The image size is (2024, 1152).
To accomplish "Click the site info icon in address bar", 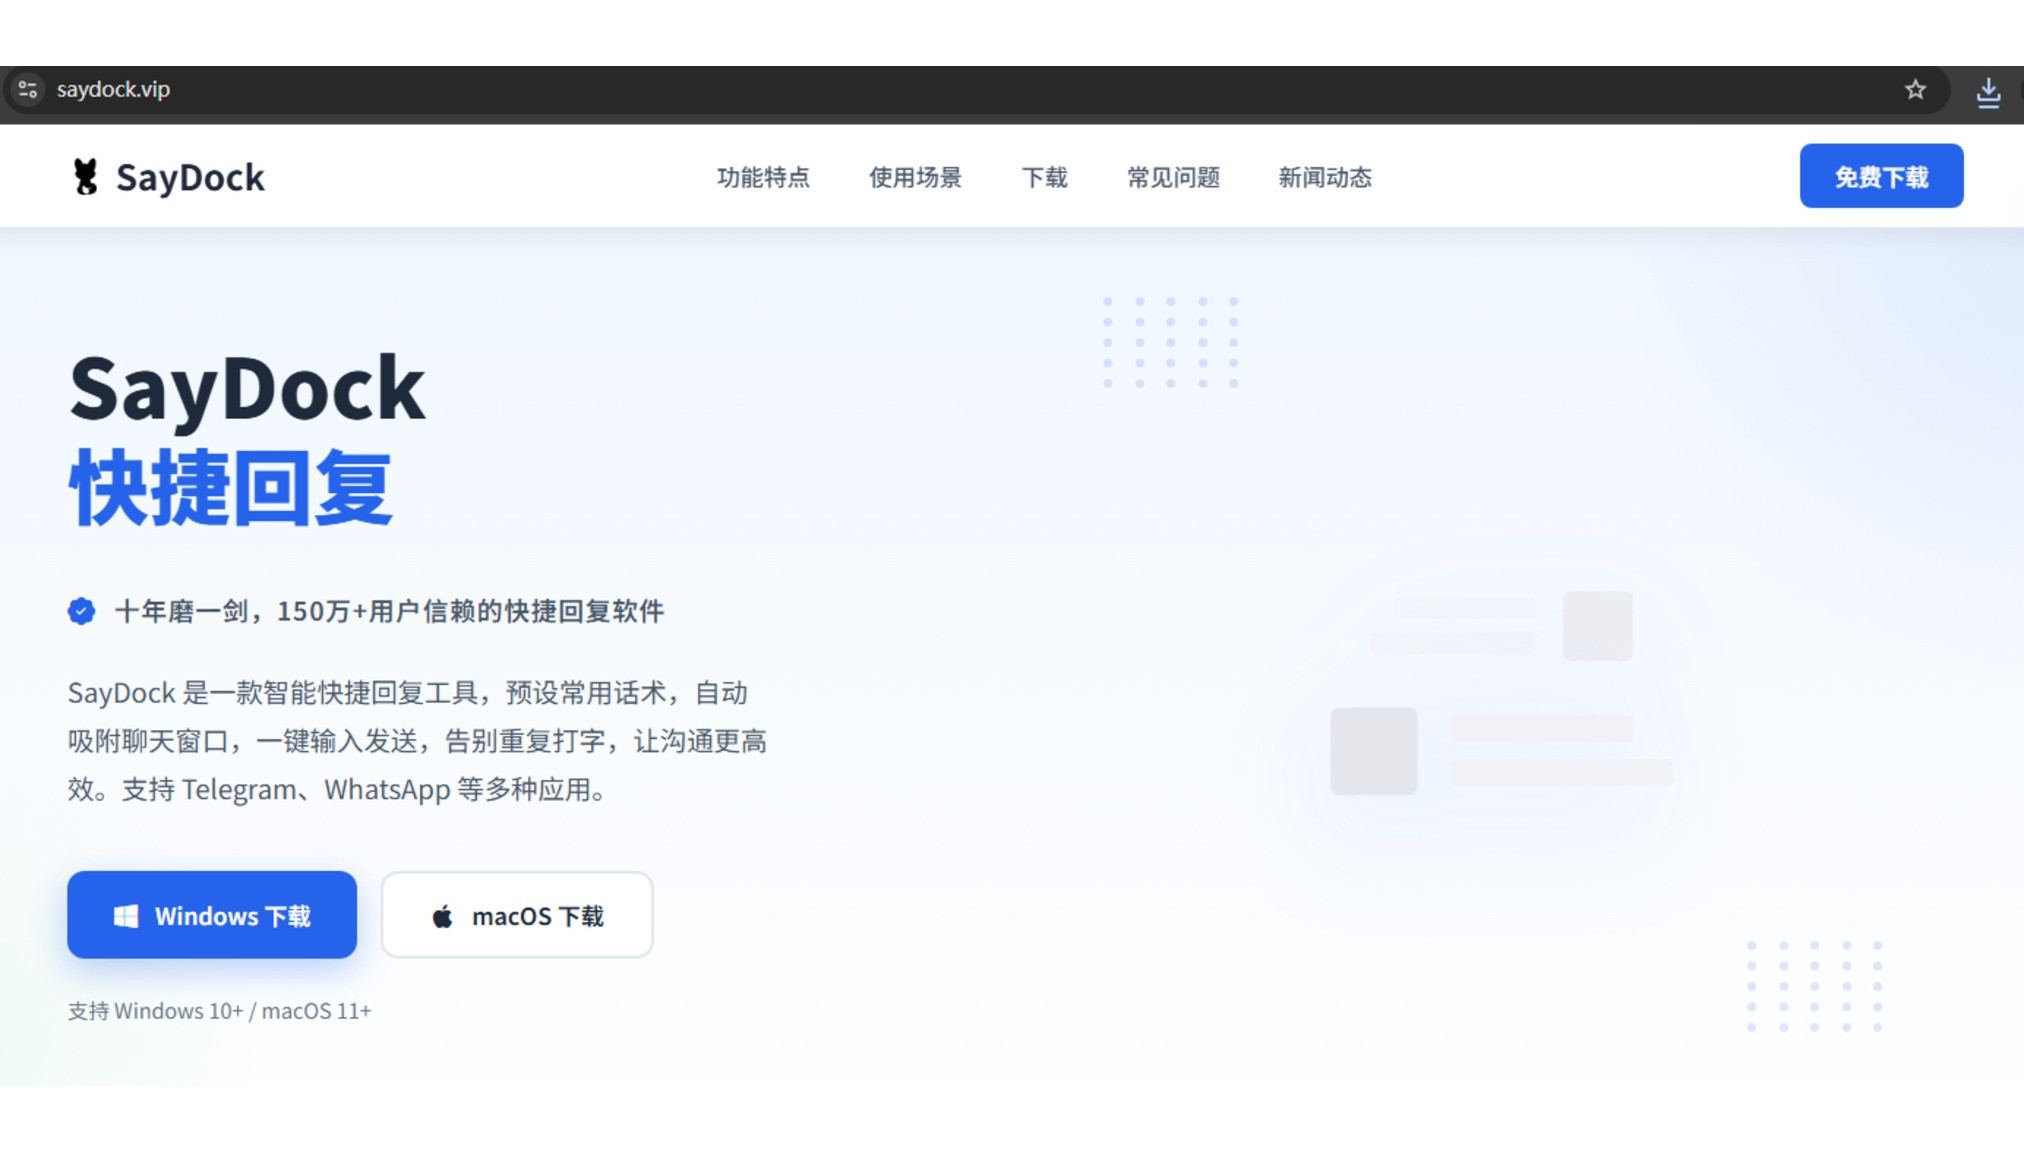I will tap(28, 90).
